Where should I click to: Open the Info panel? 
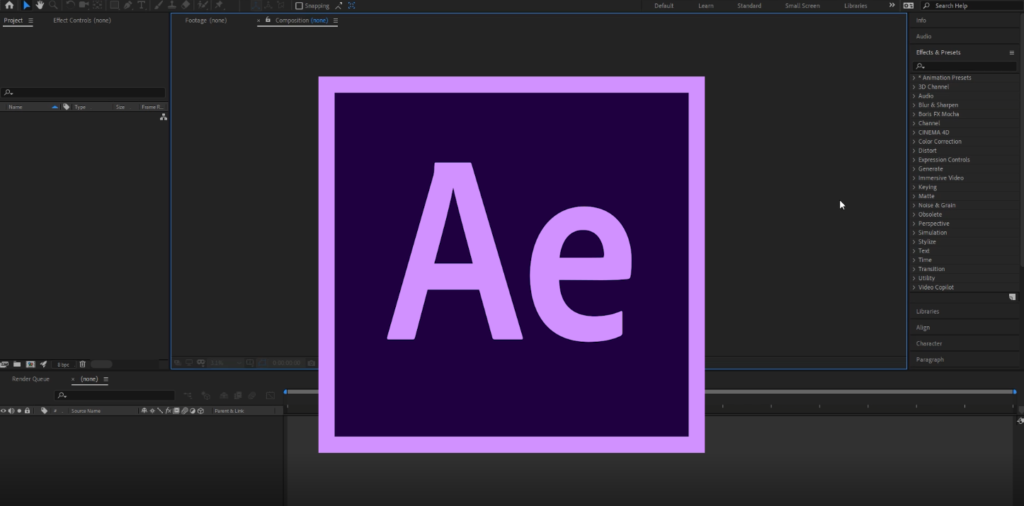pyautogui.click(x=921, y=20)
